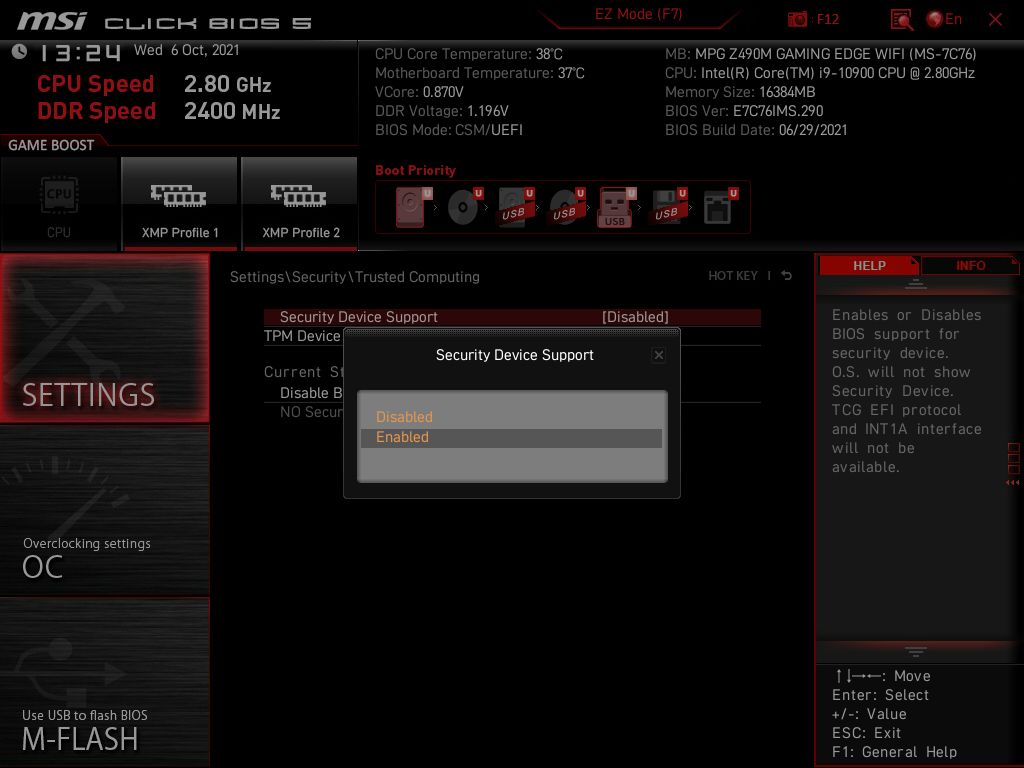The width and height of the screenshot is (1024, 768).
Task: Click the help panel upper scroll handle
Action: click(x=915, y=284)
